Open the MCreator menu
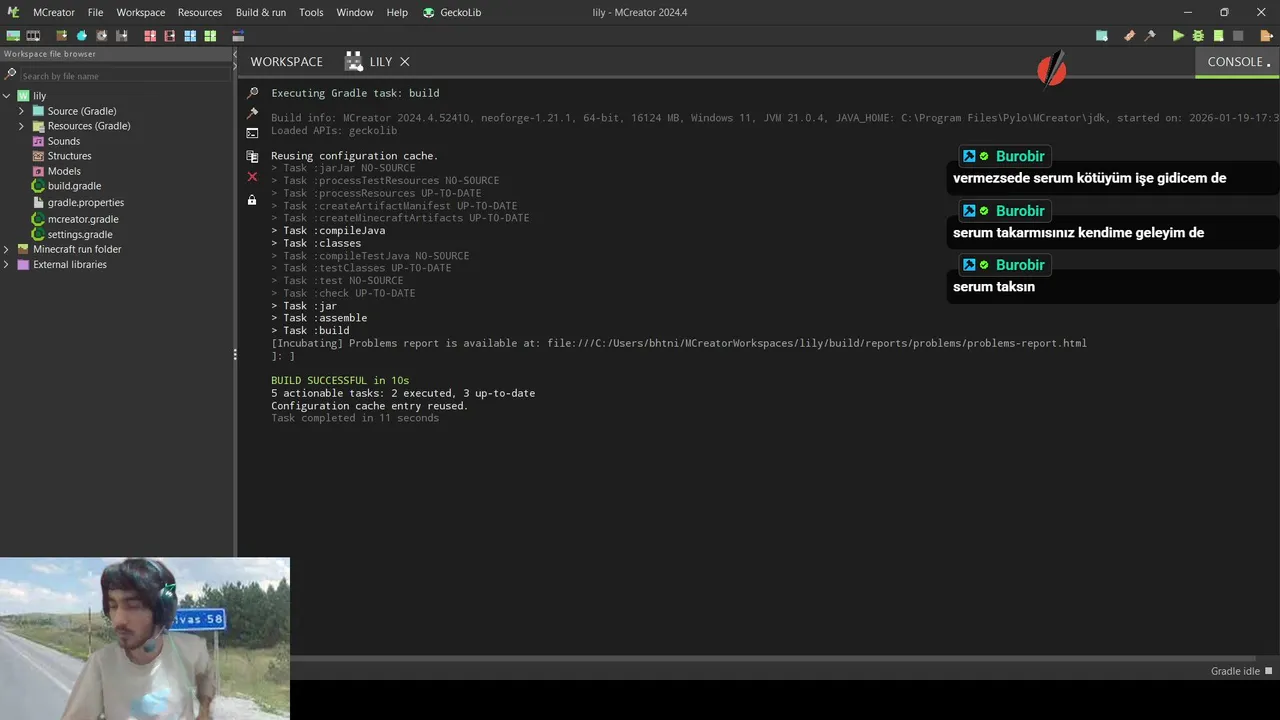 pyautogui.click(x=53, y=12)
